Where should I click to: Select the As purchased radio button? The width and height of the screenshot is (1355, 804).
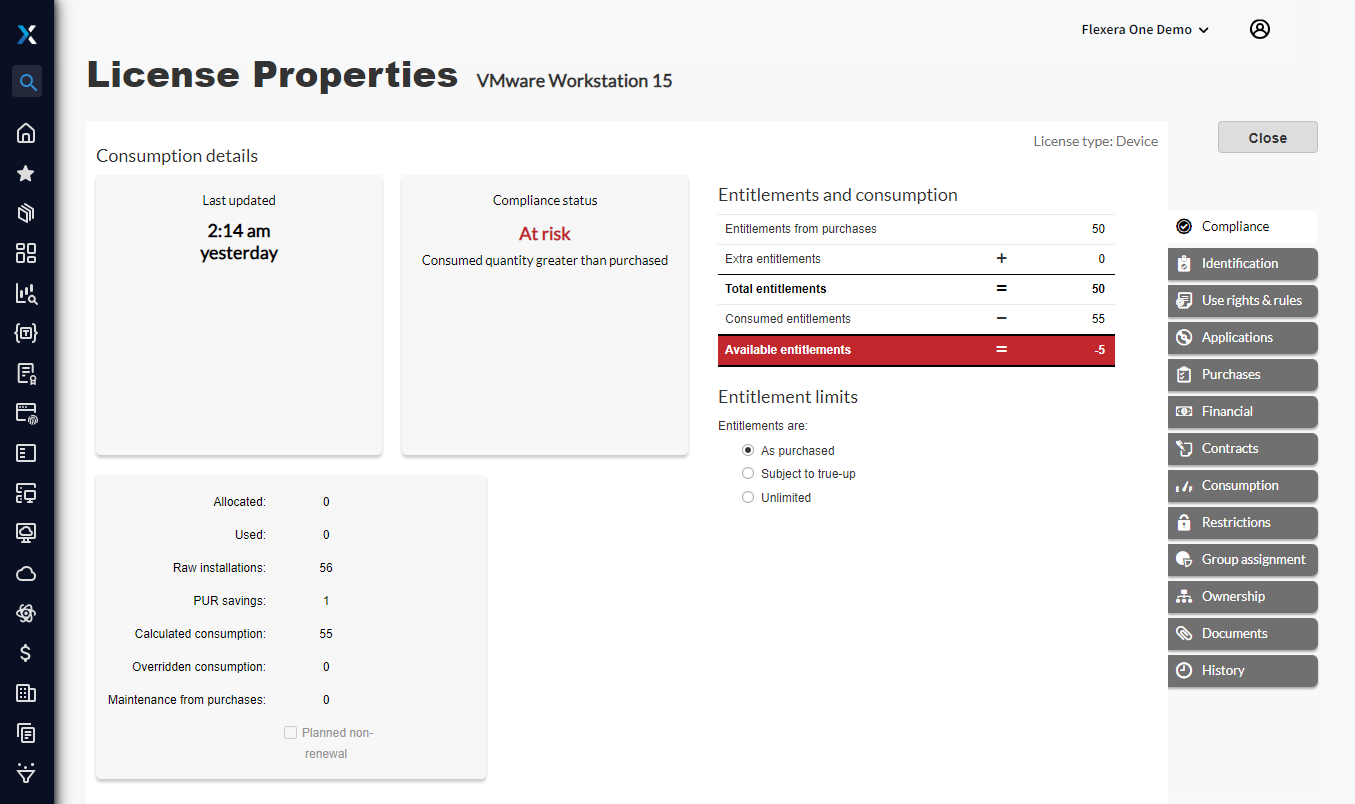(748, 450)
